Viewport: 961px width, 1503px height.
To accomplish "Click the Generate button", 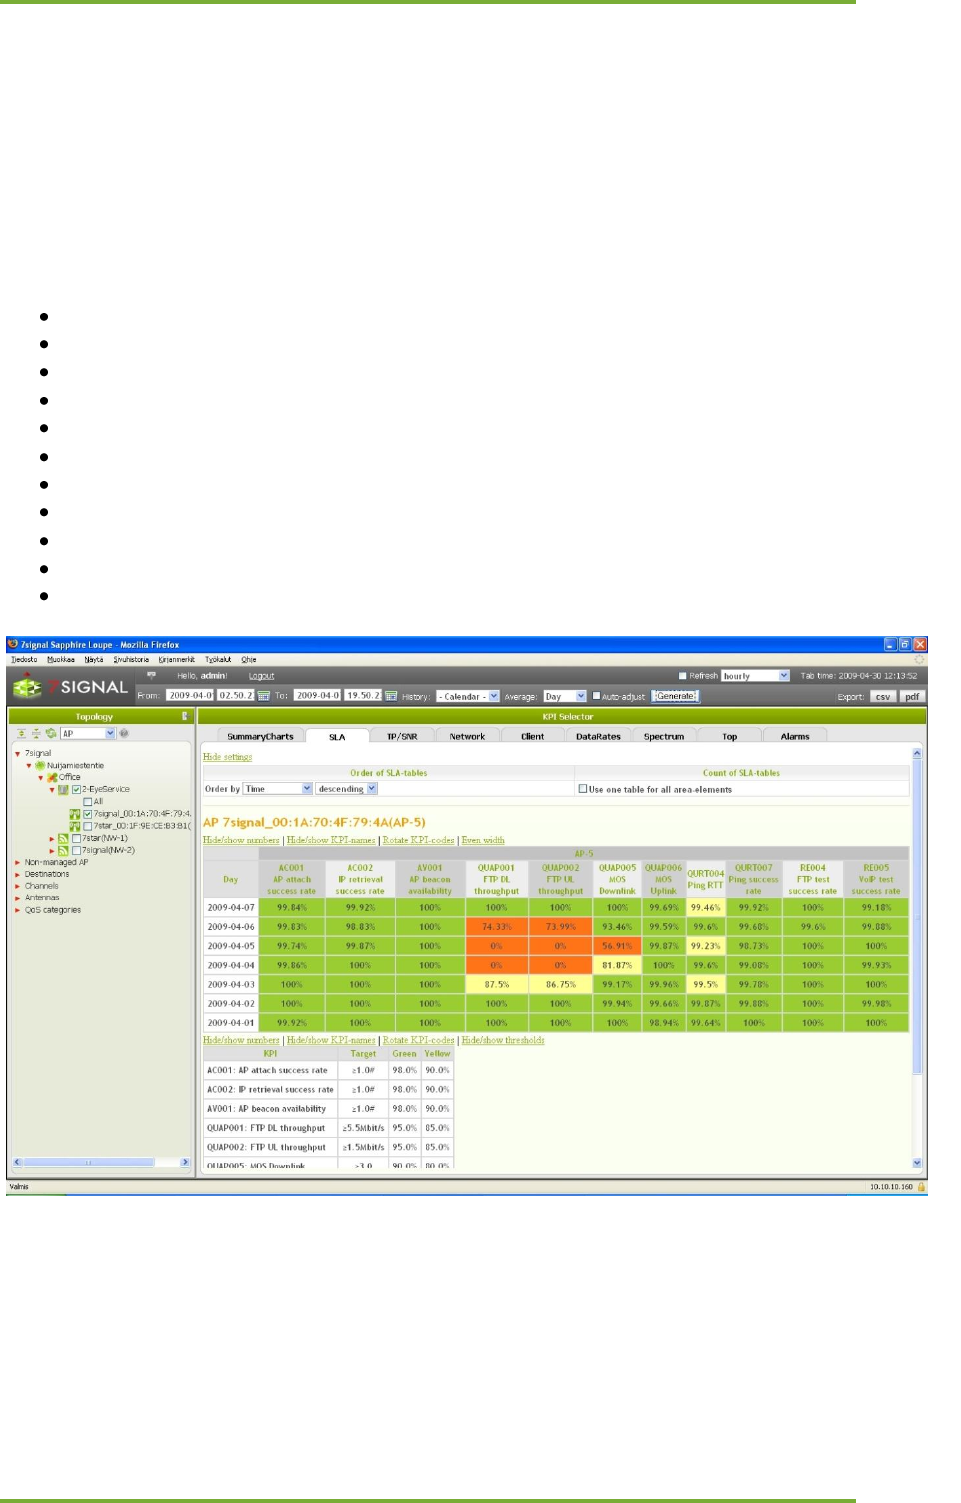I will [676, 696].
